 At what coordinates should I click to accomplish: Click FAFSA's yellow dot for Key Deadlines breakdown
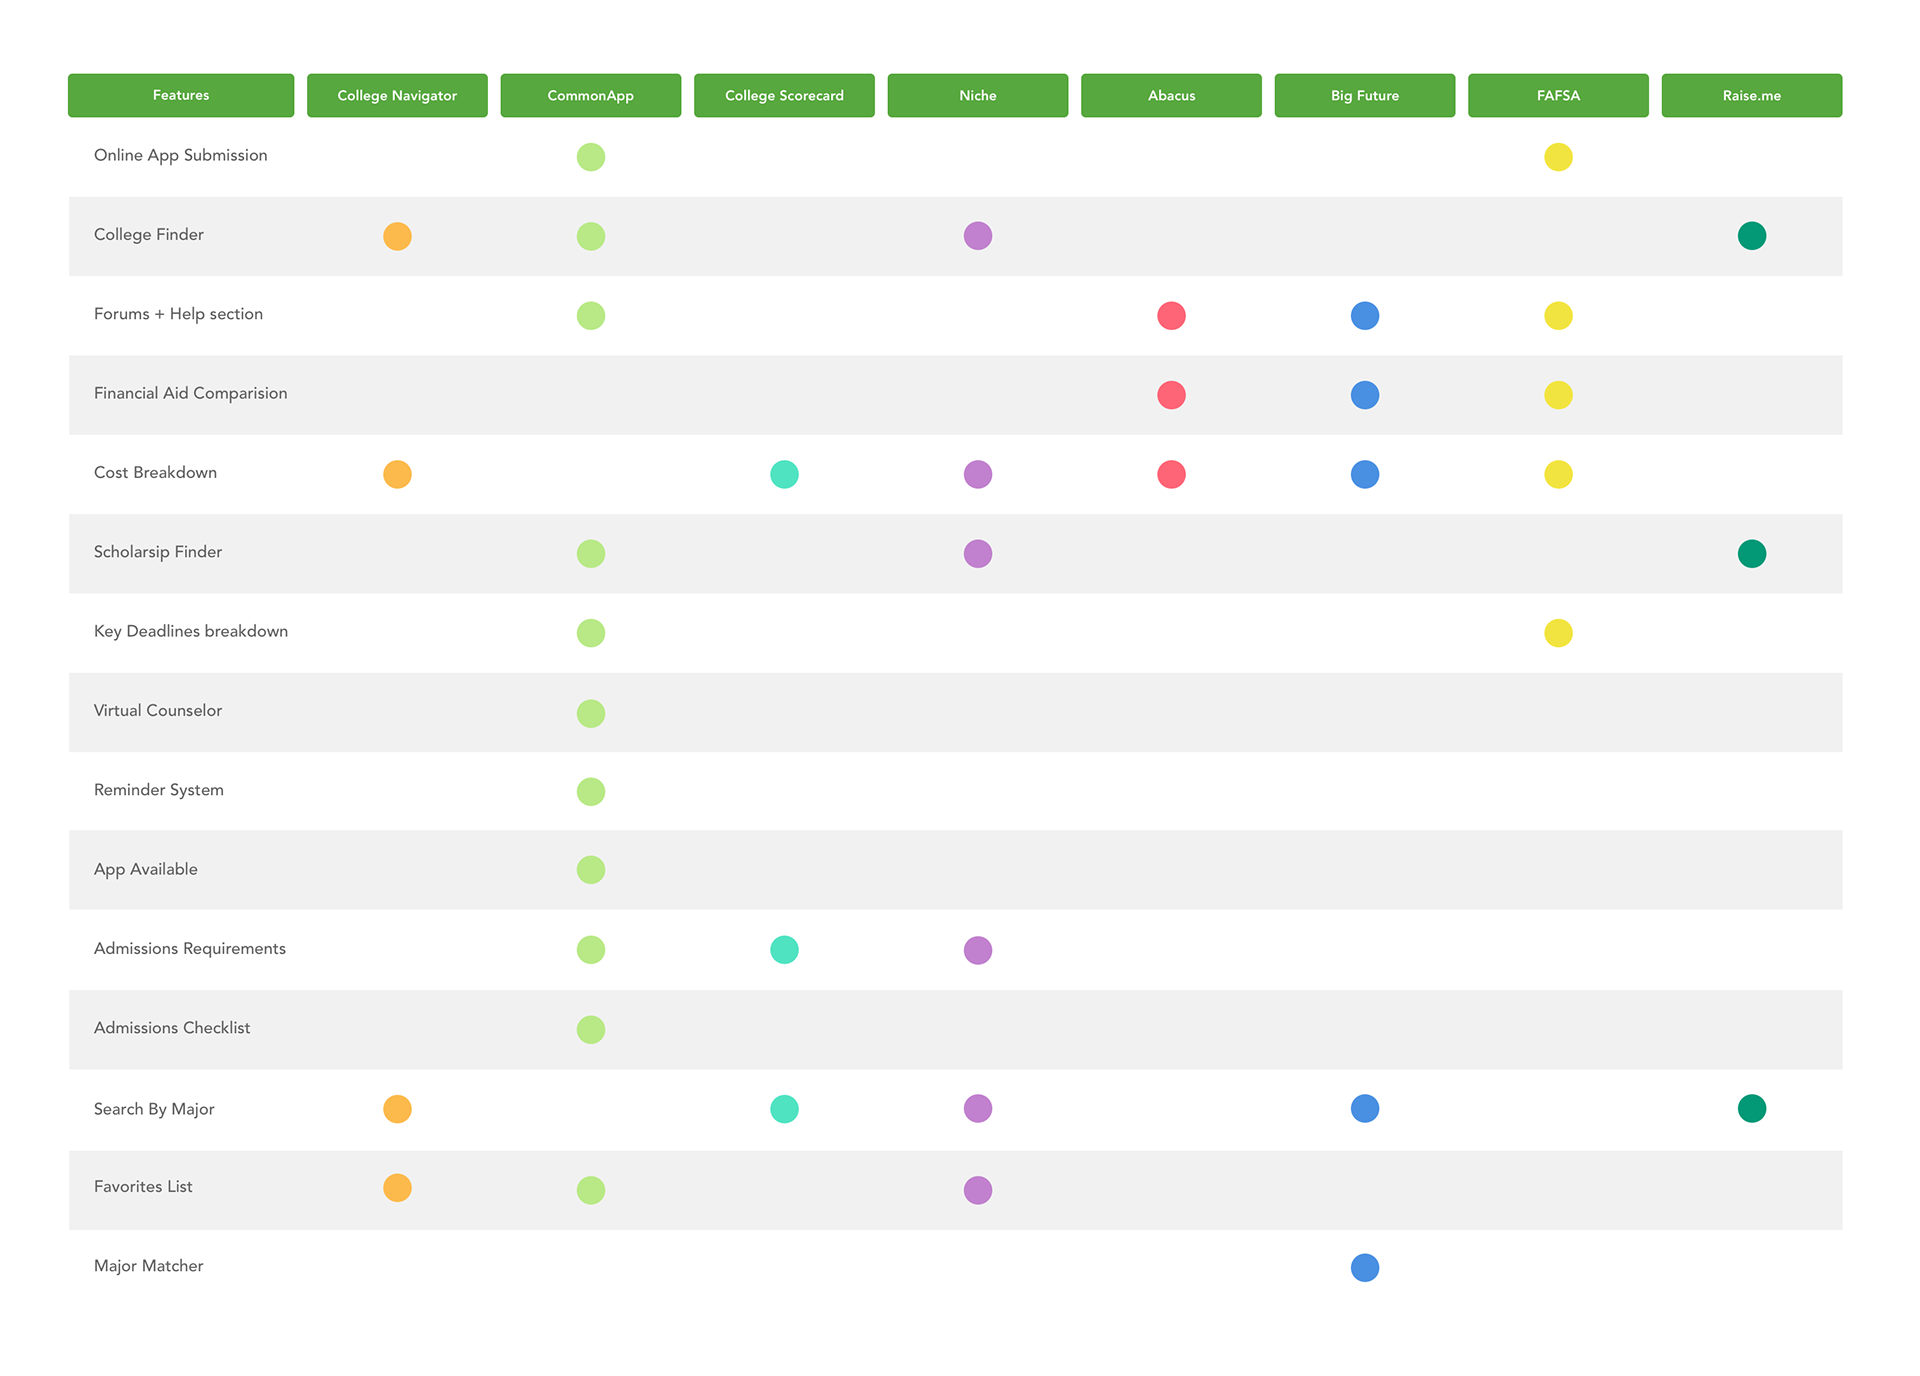coord(1558,633)
